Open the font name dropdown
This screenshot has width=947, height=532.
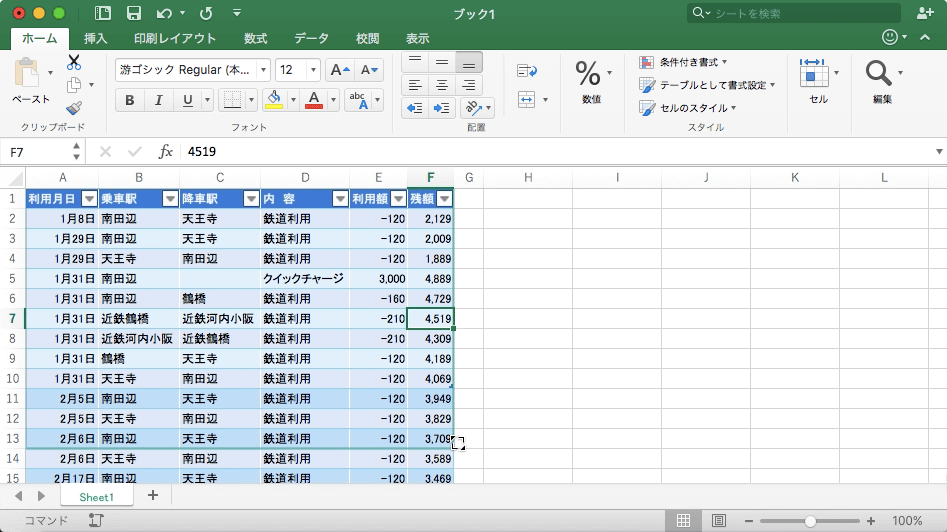tap(263, 70)
